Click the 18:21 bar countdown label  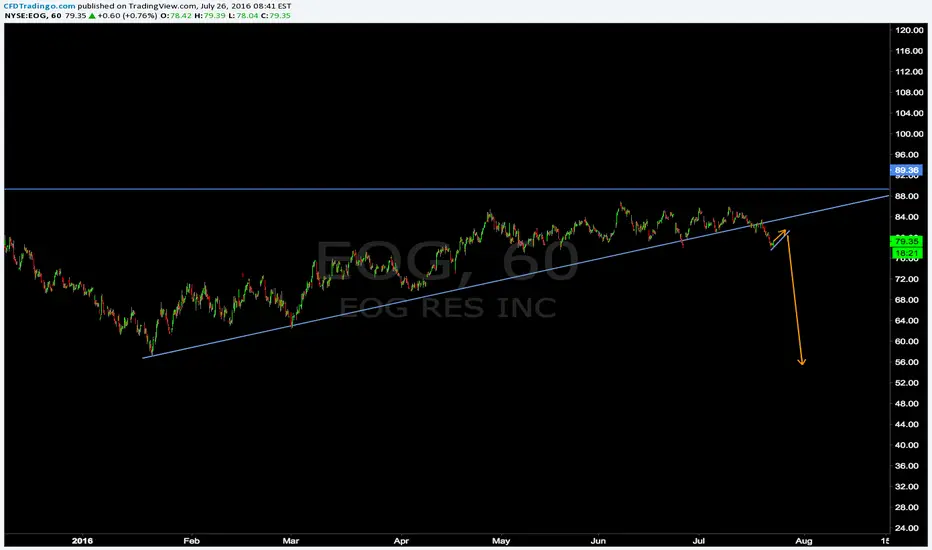(x=906, y=253)
